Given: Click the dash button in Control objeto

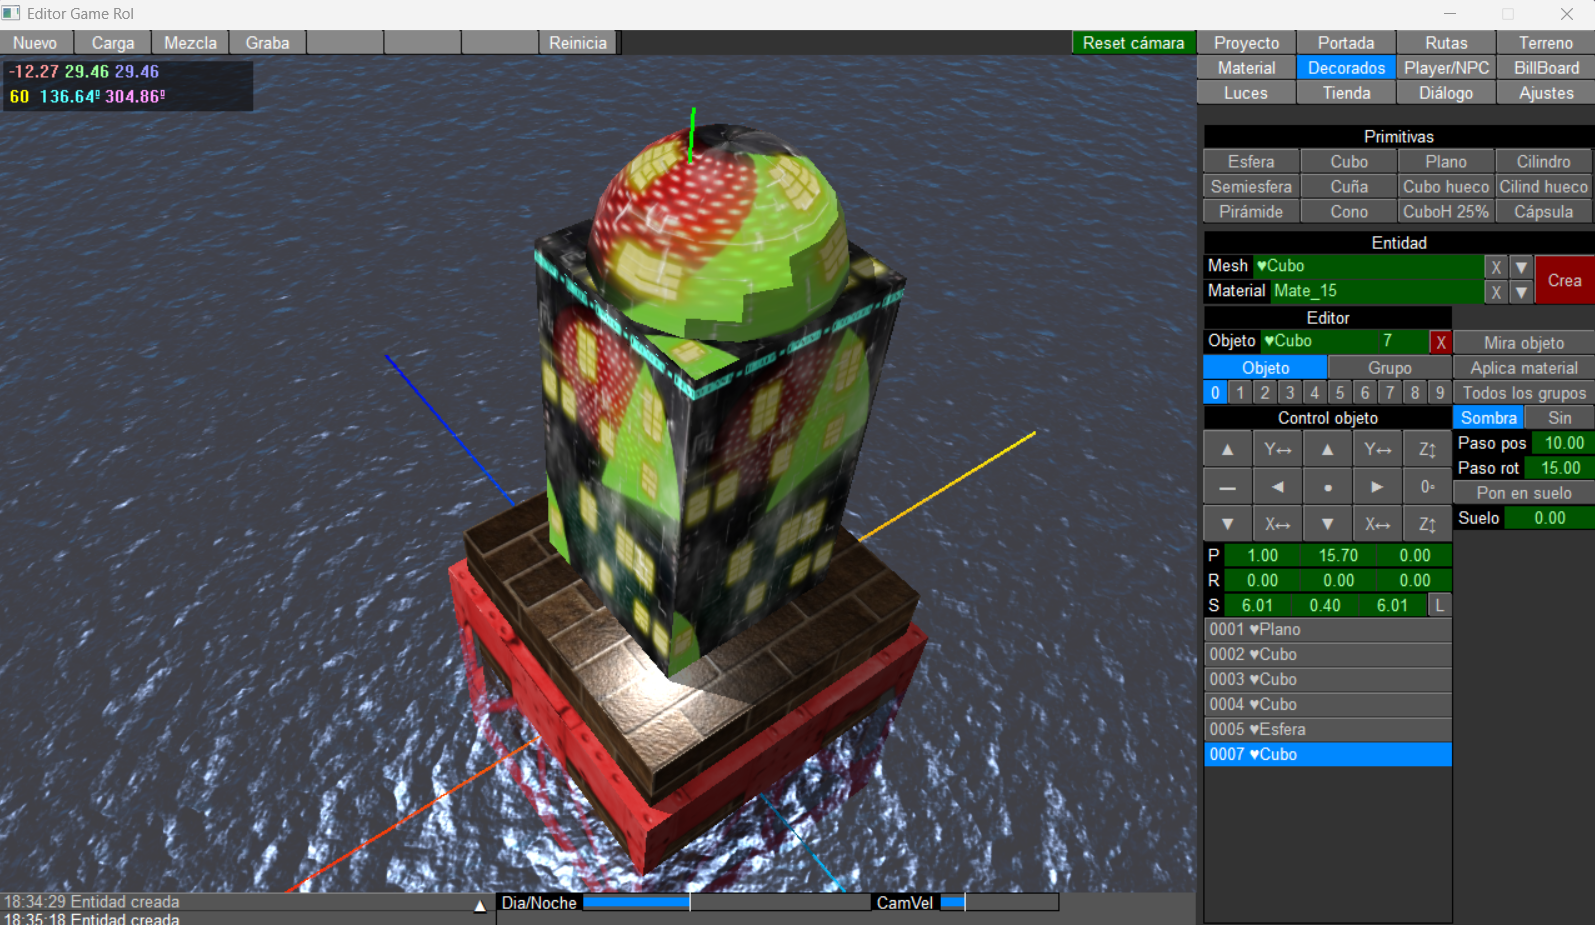Looking at the screenshot, I should pyautogui.click(x=1227, y=487).
